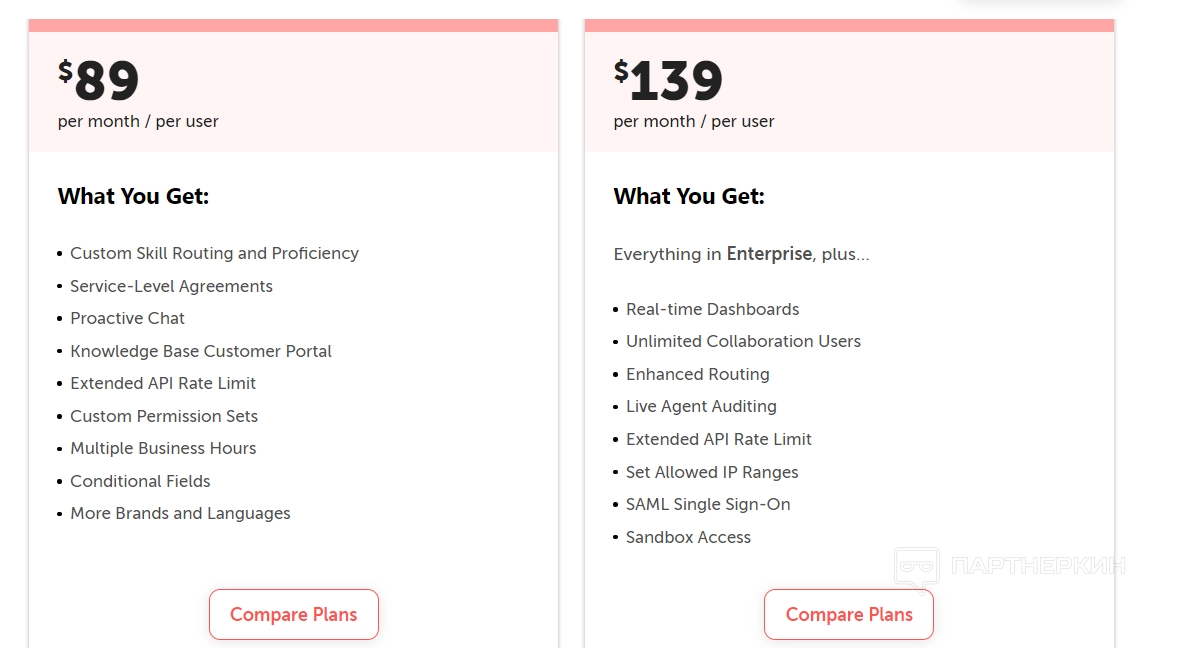Viewport: 1177px width, 648px height.
Task: Click the Set Allowed IP Ranges item
Action: [x=712, y=472]
